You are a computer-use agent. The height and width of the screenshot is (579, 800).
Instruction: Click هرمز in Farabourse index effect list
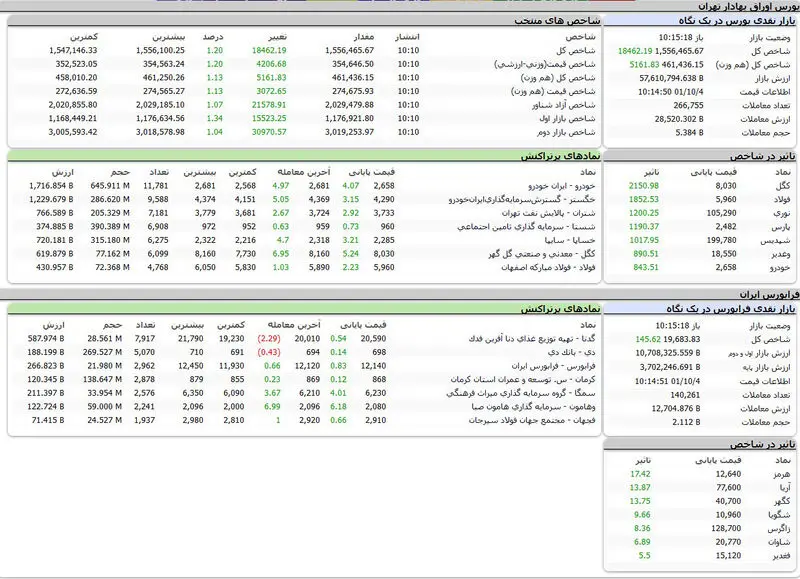(782, 474)
